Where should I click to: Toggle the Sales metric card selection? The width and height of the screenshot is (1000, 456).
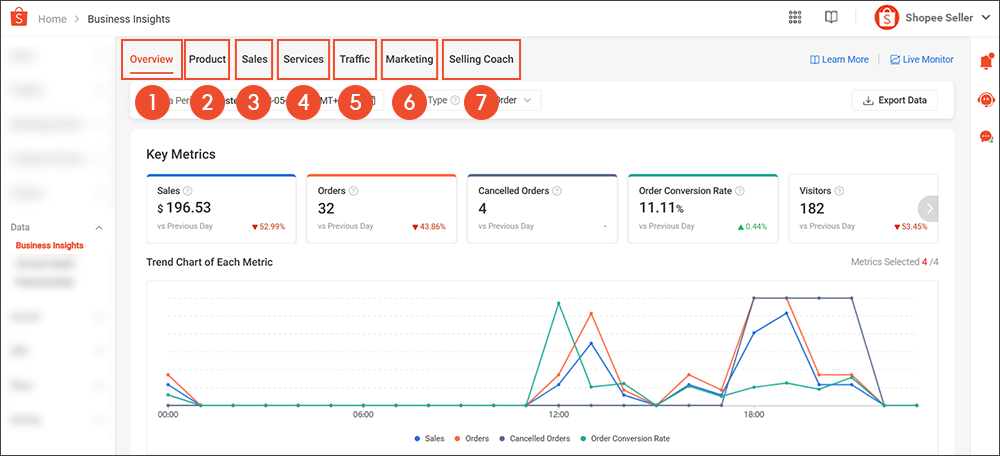[x=221, y=209]
